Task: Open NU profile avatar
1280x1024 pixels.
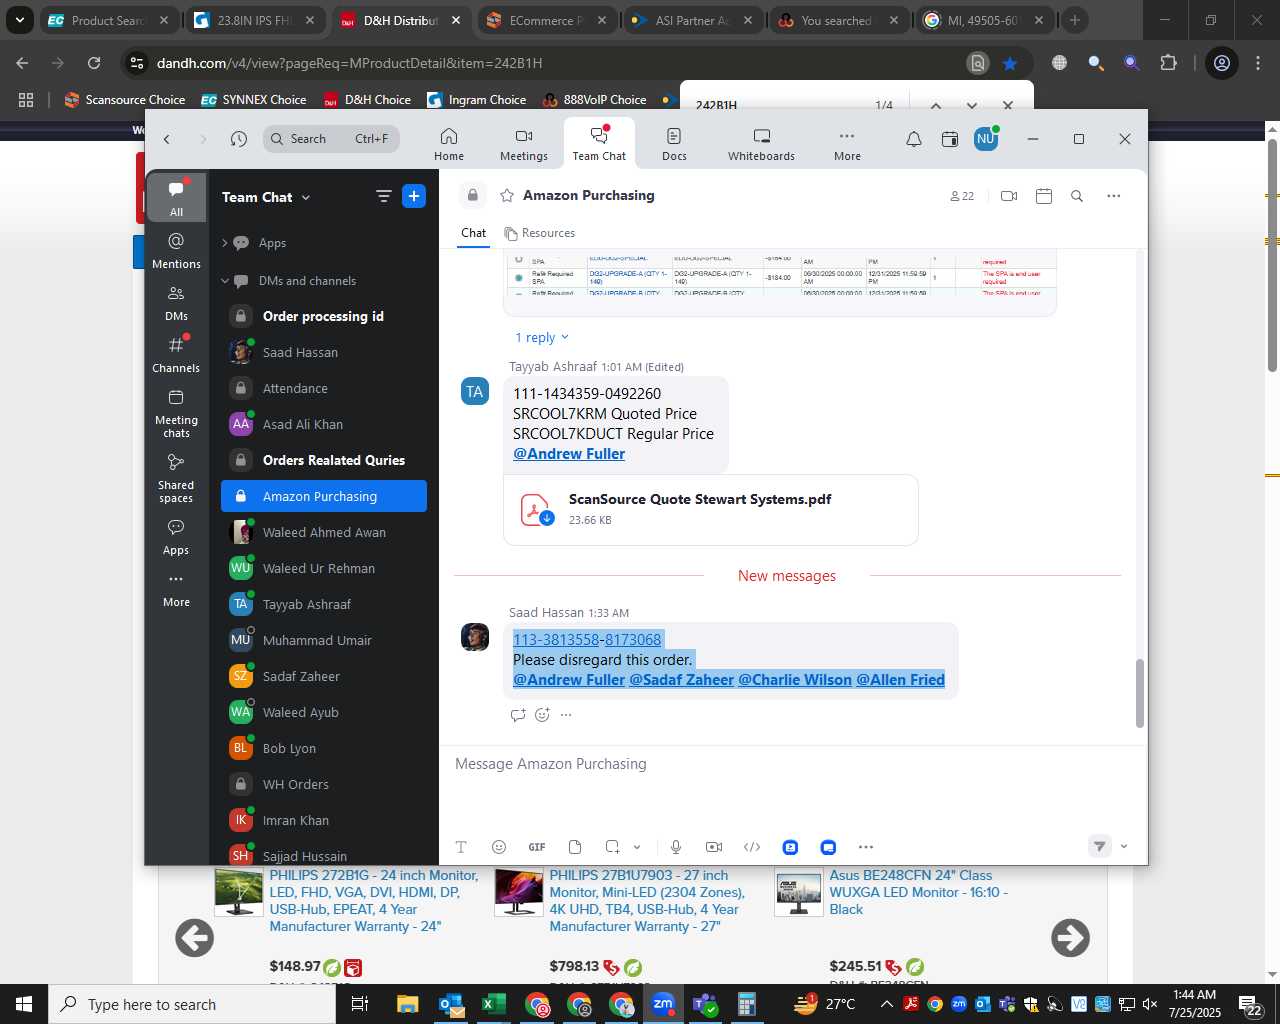Action: click(x=986, y=139)
